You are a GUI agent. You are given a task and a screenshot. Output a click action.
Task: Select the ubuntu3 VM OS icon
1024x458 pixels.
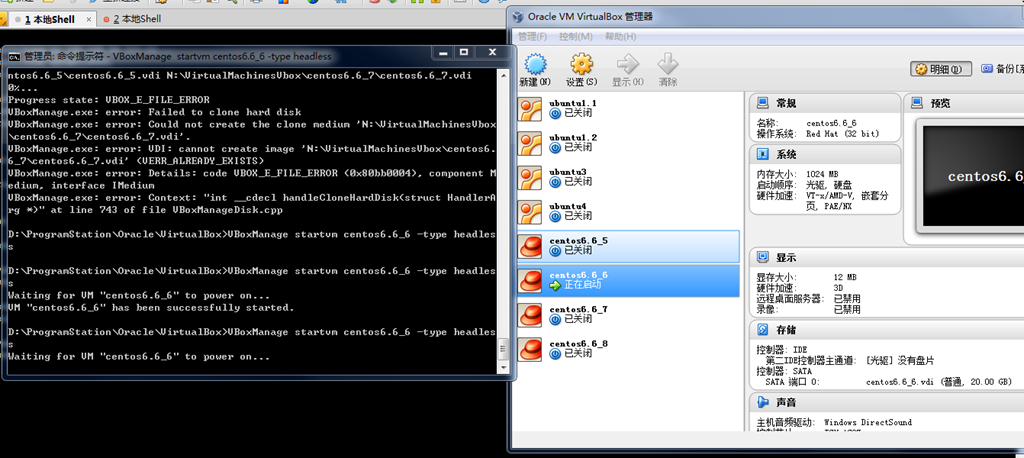[530, 177]
